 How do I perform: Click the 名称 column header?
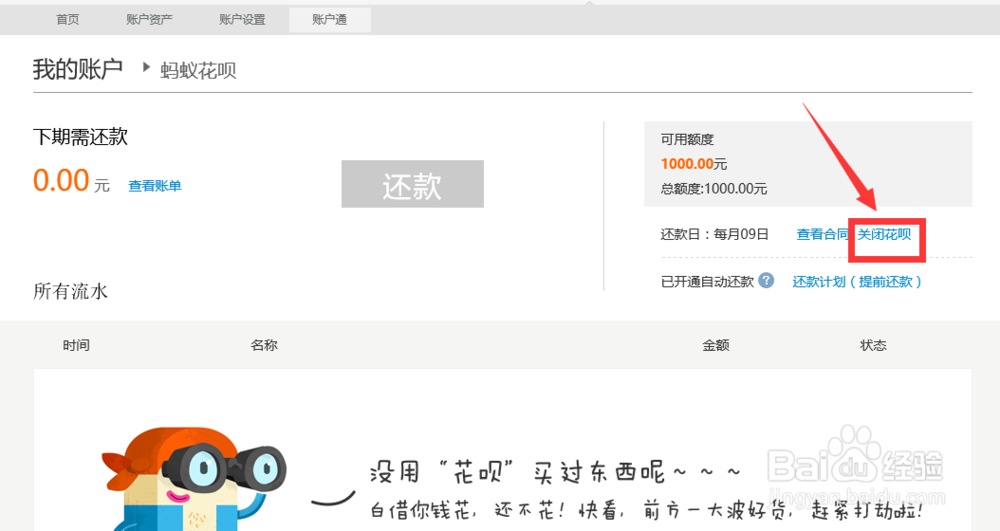pyautogui.click(x=264, y=346)
